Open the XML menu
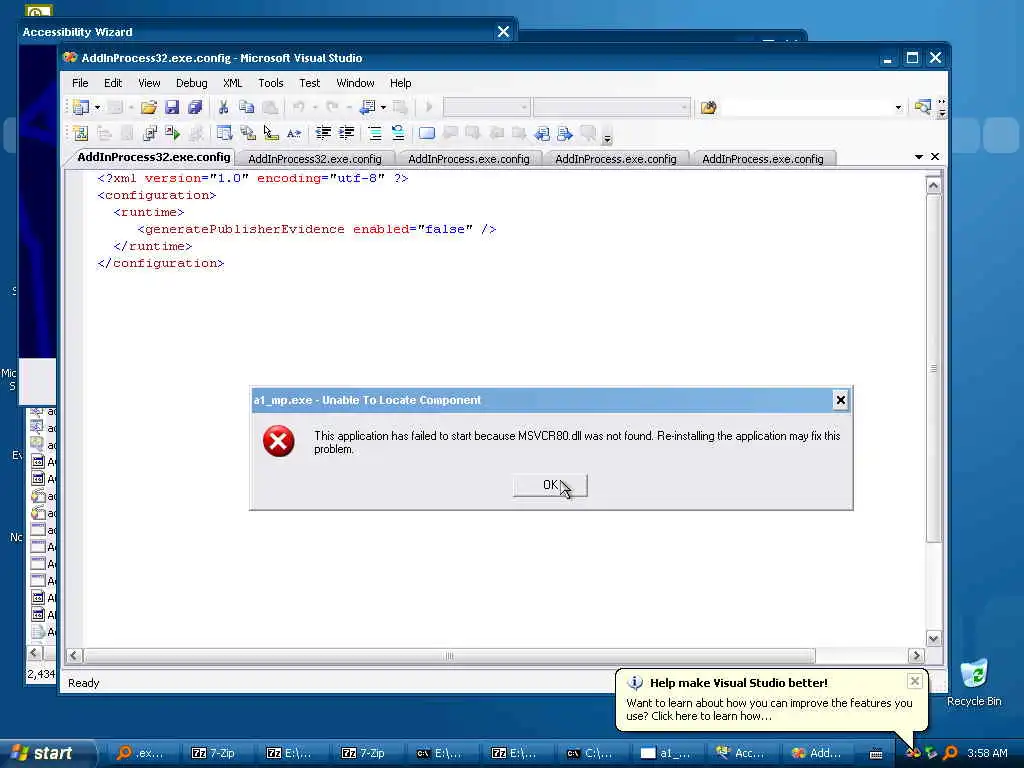The height and width of the screenshot is (768, 1024). pyautogui.click(x=232, y=83)
